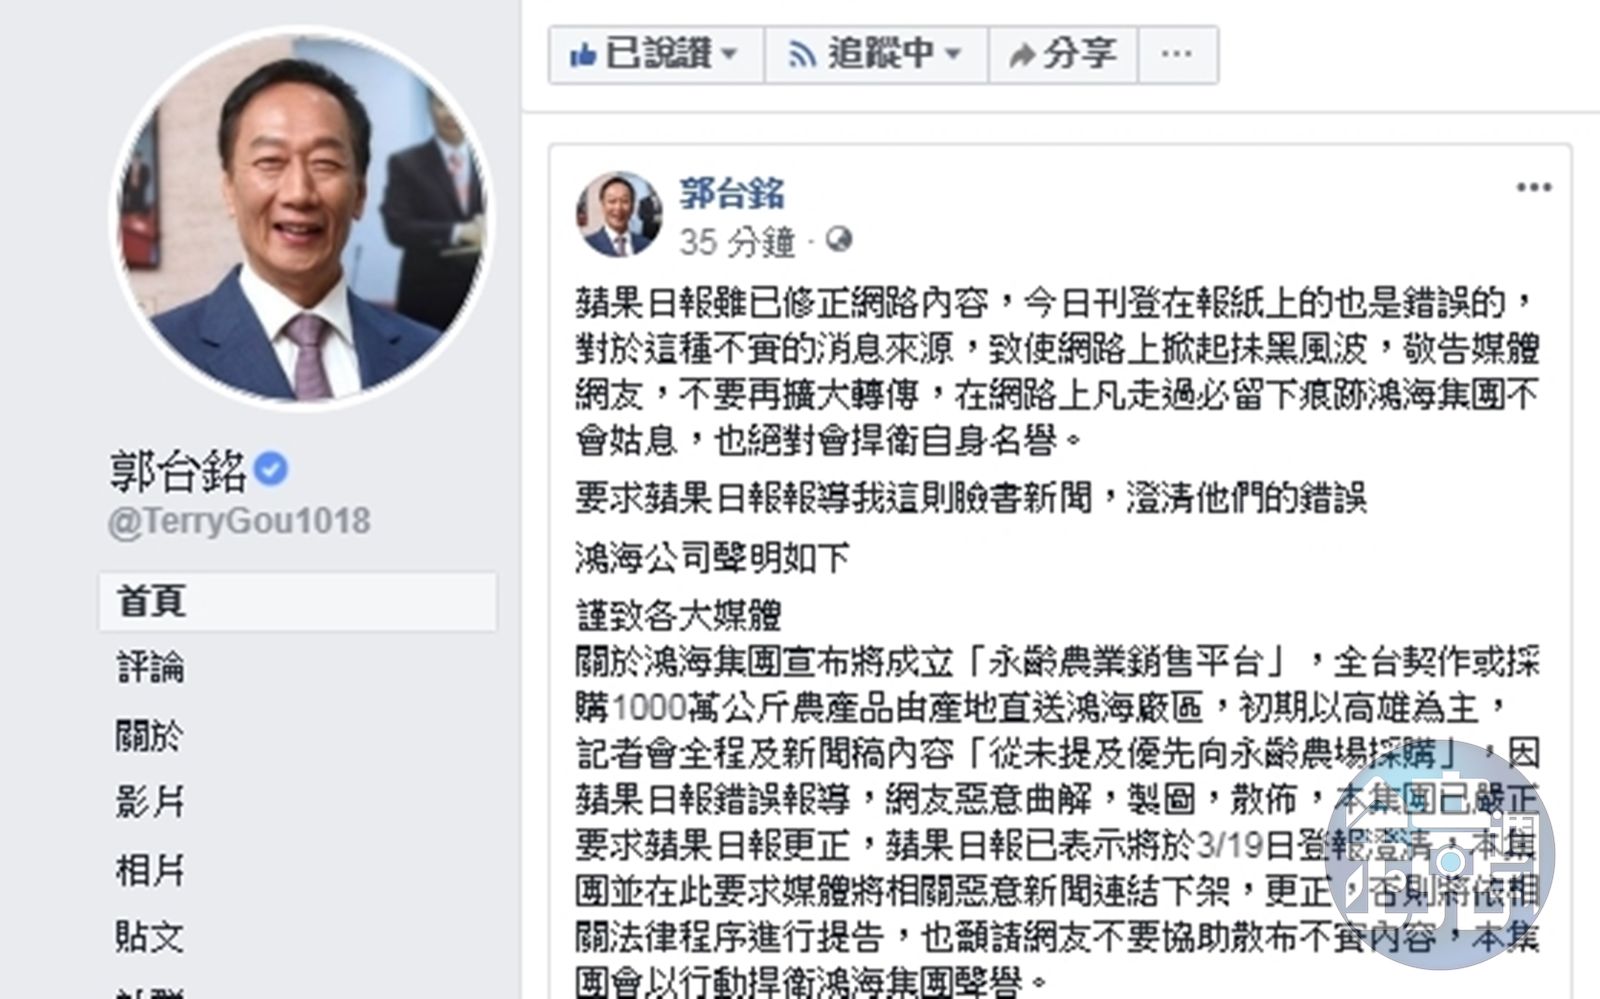Open the large 郭台銘 profile picture
Screen dimensions: 1600x999
[302, 216]
